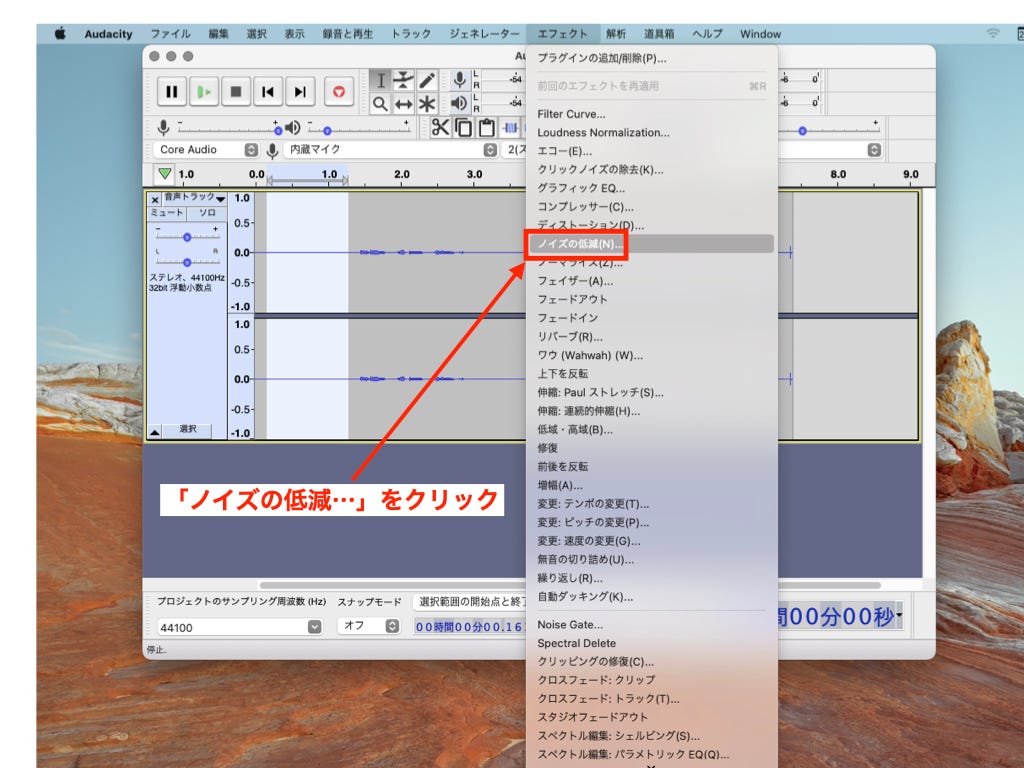Image resolution: width=1024 pixels, height=768 pixels.
Task: Open the Apple menu
Action: click(60, 34)
